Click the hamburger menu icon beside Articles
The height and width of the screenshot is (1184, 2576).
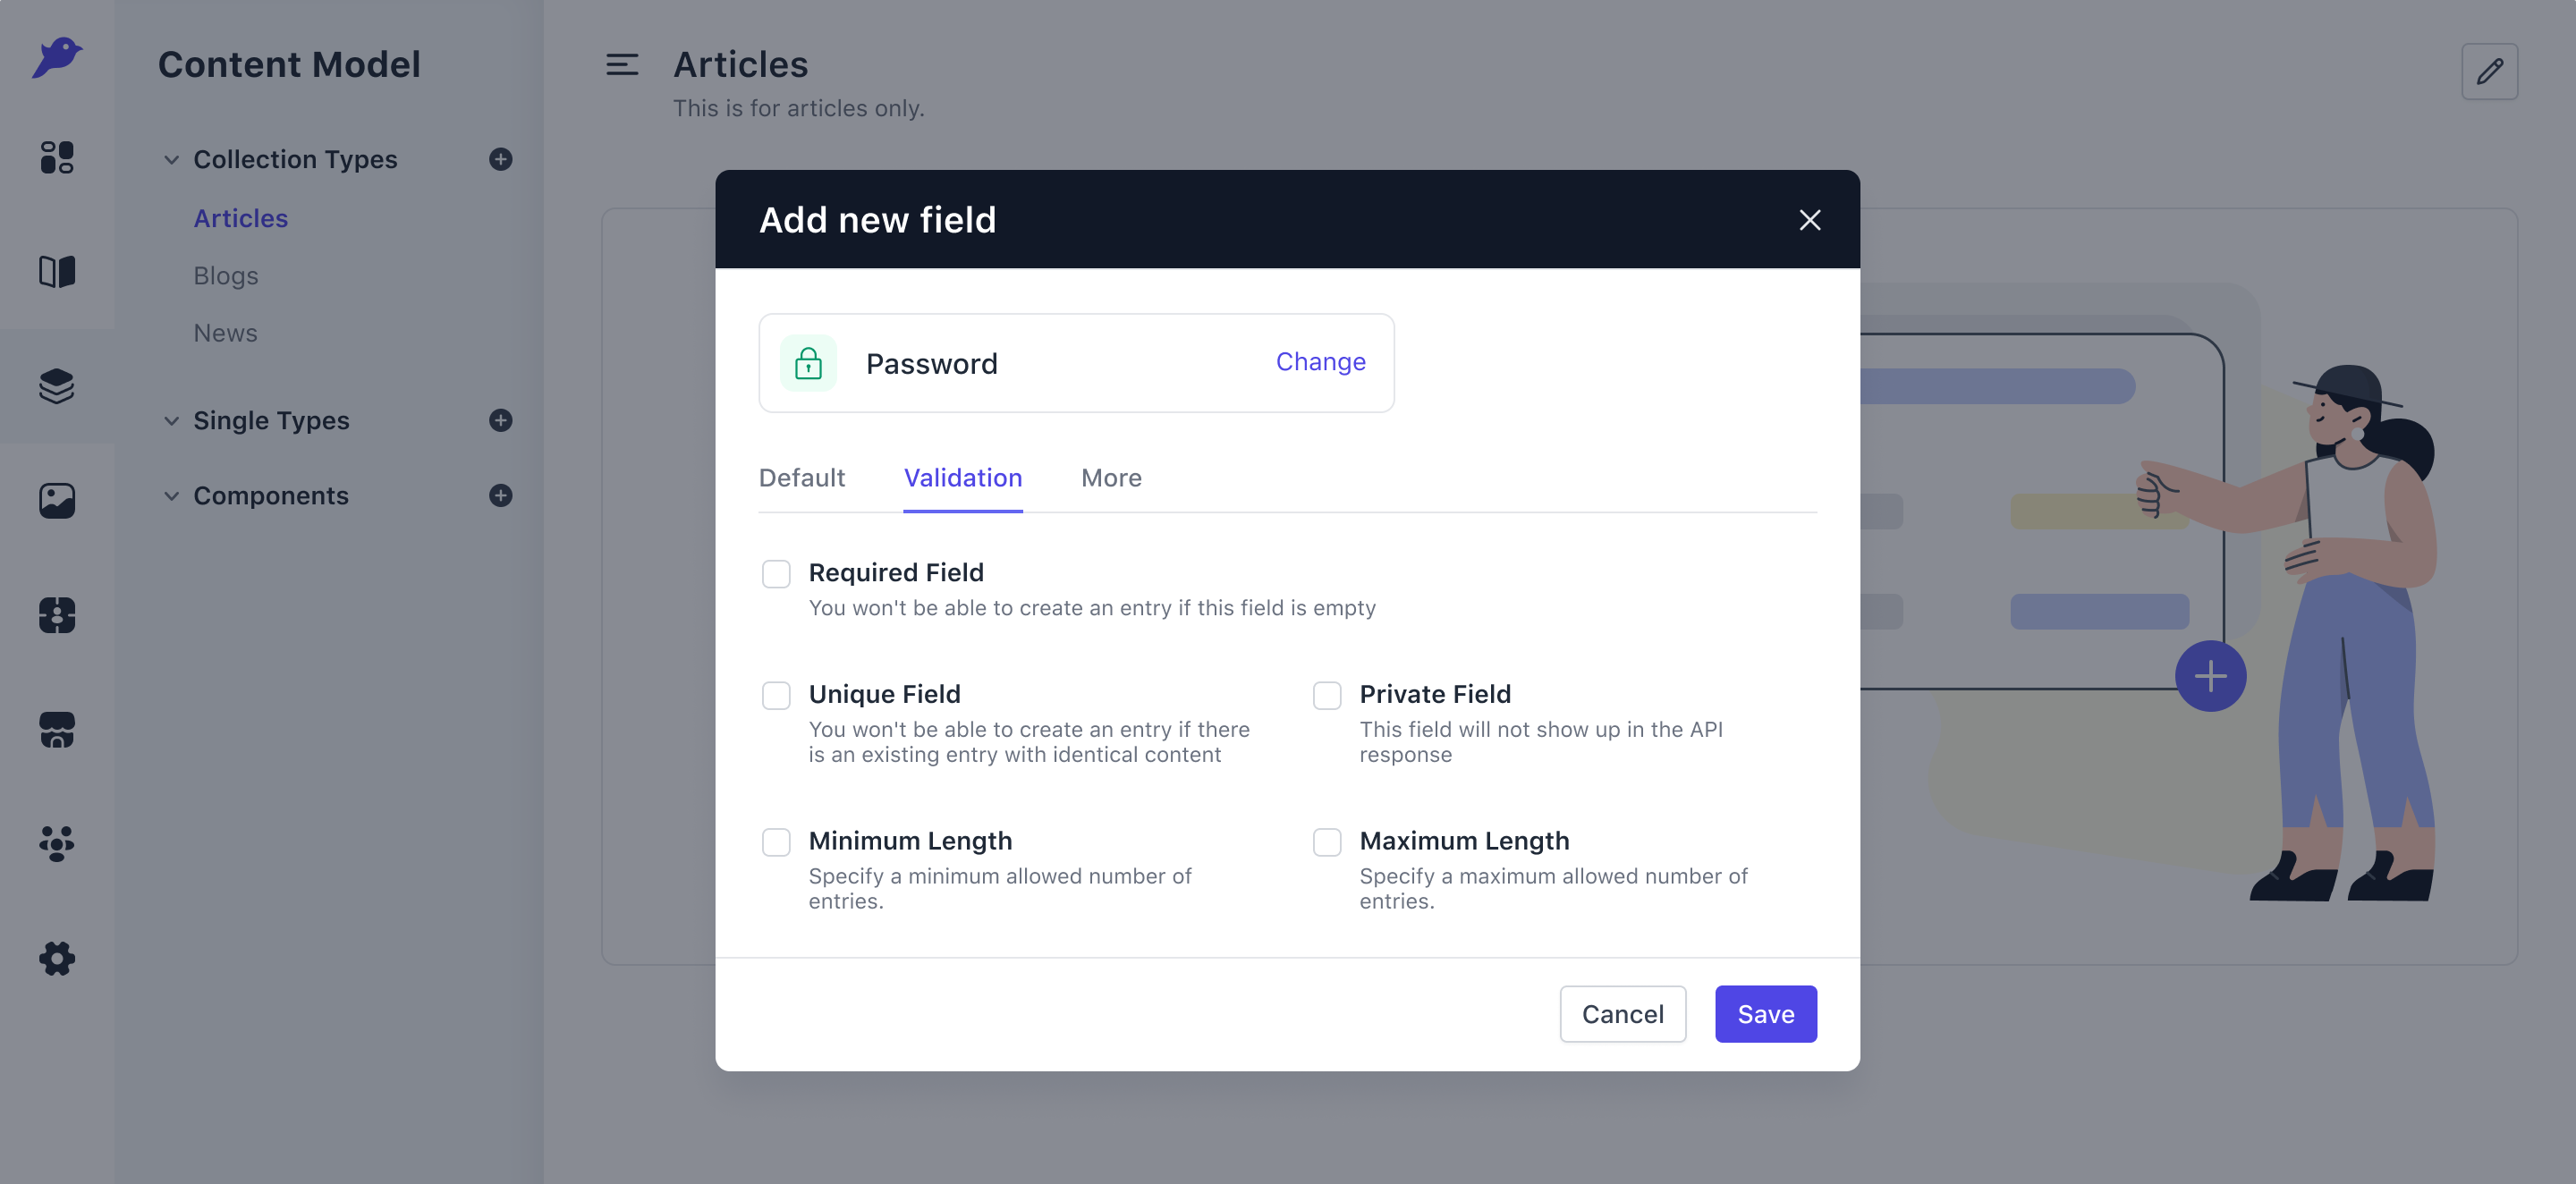(x=622, y=65)
